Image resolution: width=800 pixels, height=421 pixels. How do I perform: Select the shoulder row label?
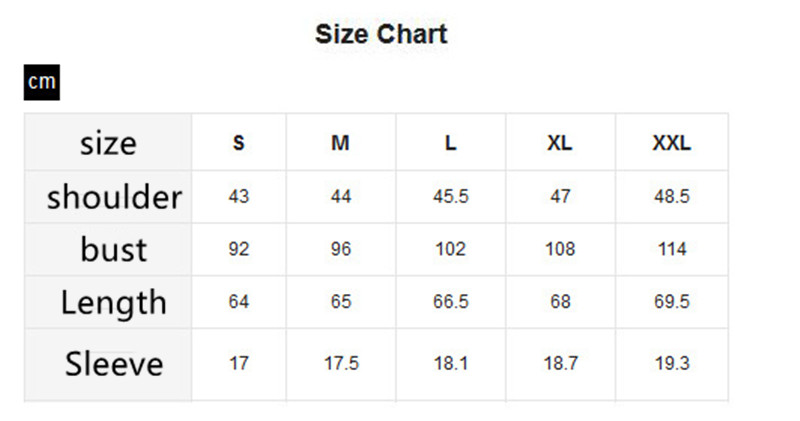pyautogui.click(x=114, y=197)
